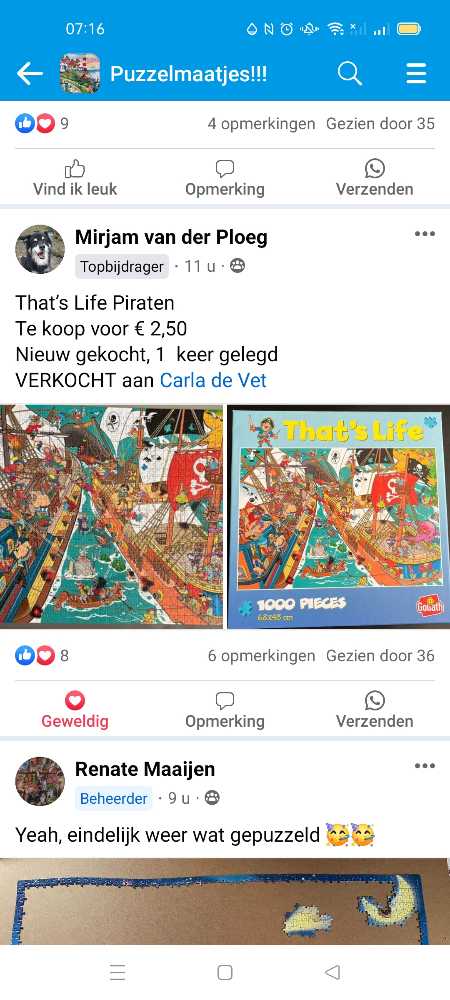View reactions count 8 on Mirjam's post
This screenshot has height=1000, width=450.
[x=42, y=656]
